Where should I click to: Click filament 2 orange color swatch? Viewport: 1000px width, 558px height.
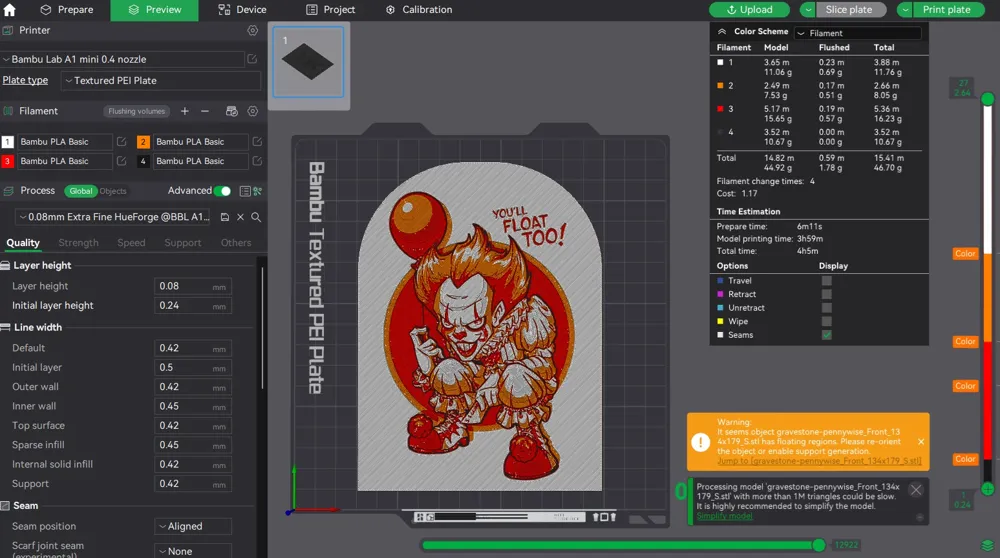pos(143,142)
